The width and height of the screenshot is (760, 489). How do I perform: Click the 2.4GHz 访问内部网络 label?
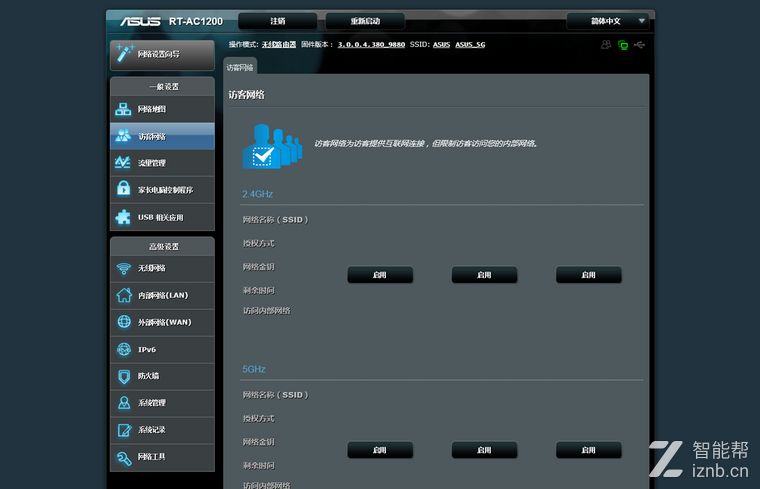pos(266,311)
